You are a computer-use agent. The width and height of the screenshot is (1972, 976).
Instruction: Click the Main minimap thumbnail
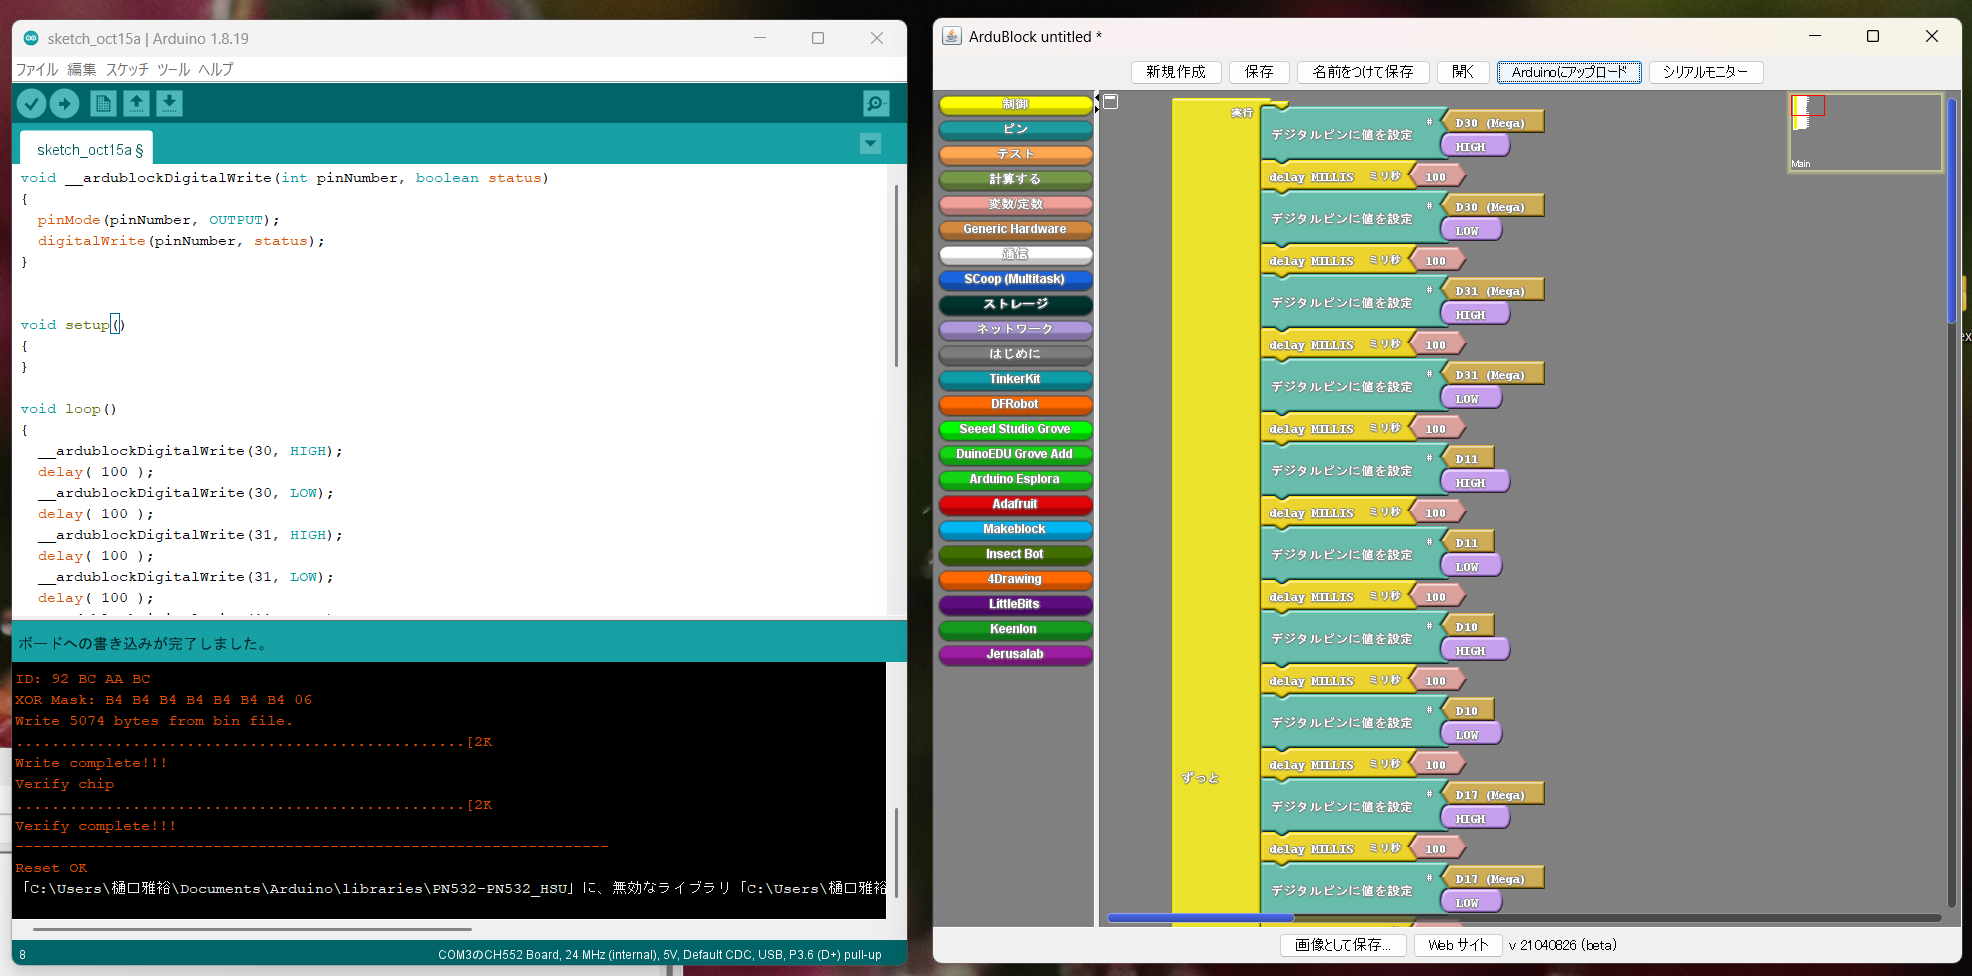coord(1864,133)
